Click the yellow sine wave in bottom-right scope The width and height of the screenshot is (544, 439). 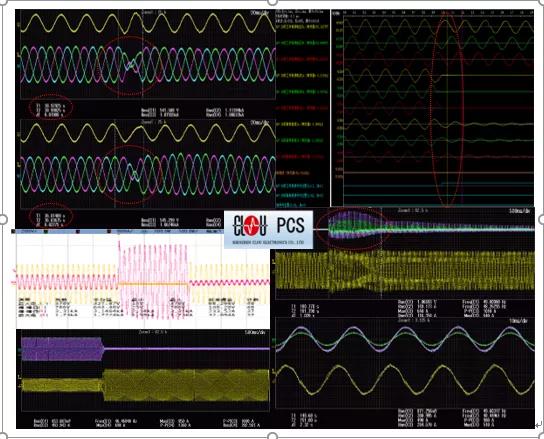[x=405, y=379]
